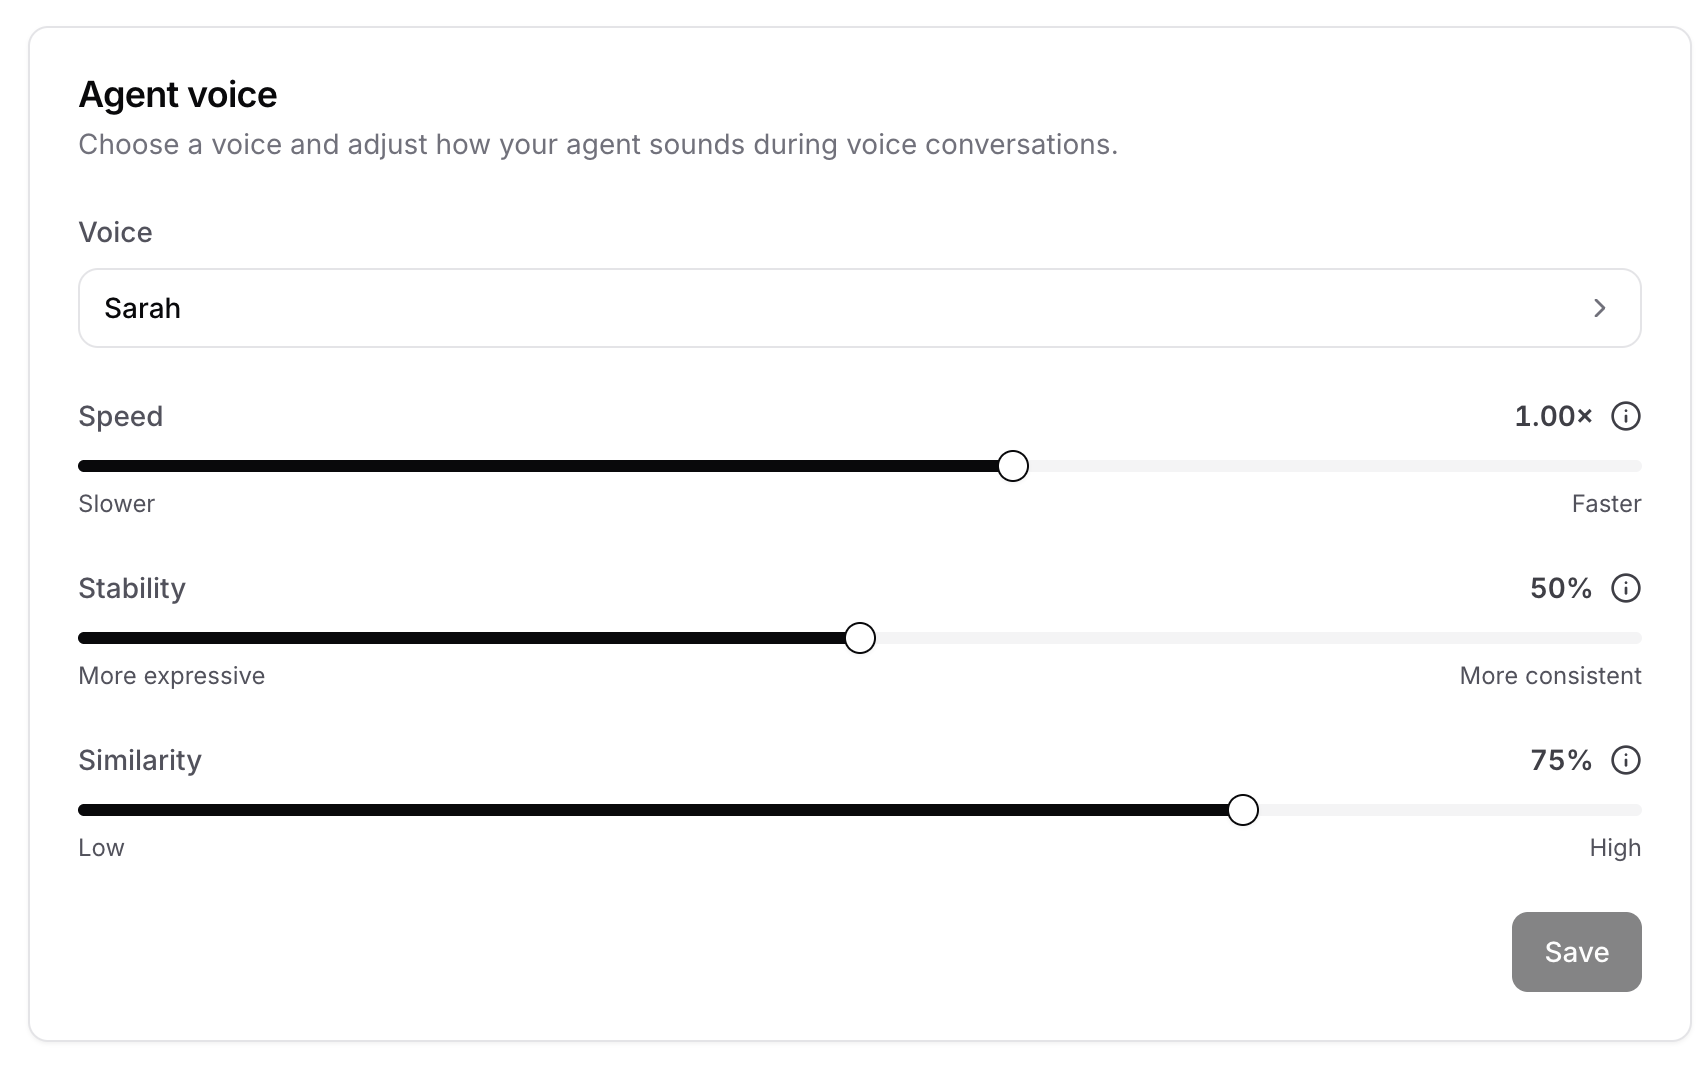This screenshot has height=1068, width=1706.
Task: Click the 50% stability value
Action: tap(1559, 589)
